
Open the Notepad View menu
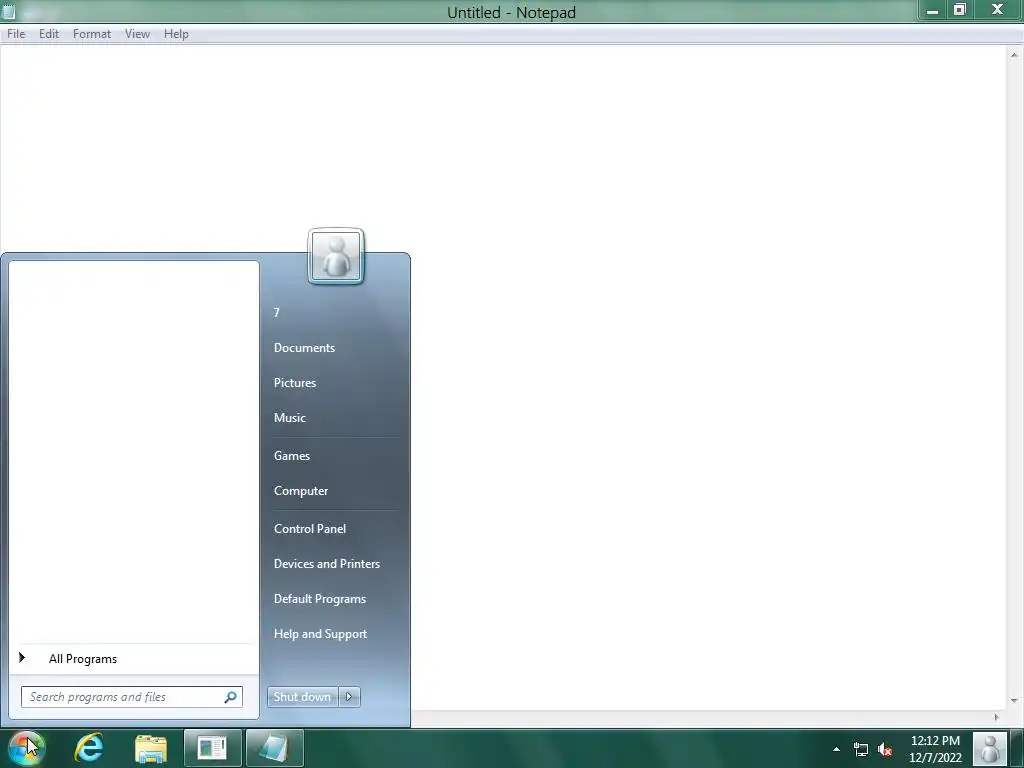(137, 34)
